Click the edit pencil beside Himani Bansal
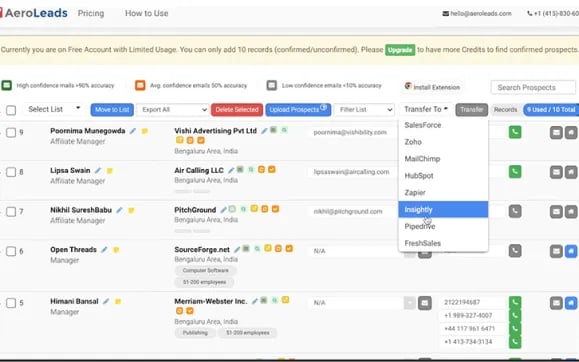 [x=106, y=301]
